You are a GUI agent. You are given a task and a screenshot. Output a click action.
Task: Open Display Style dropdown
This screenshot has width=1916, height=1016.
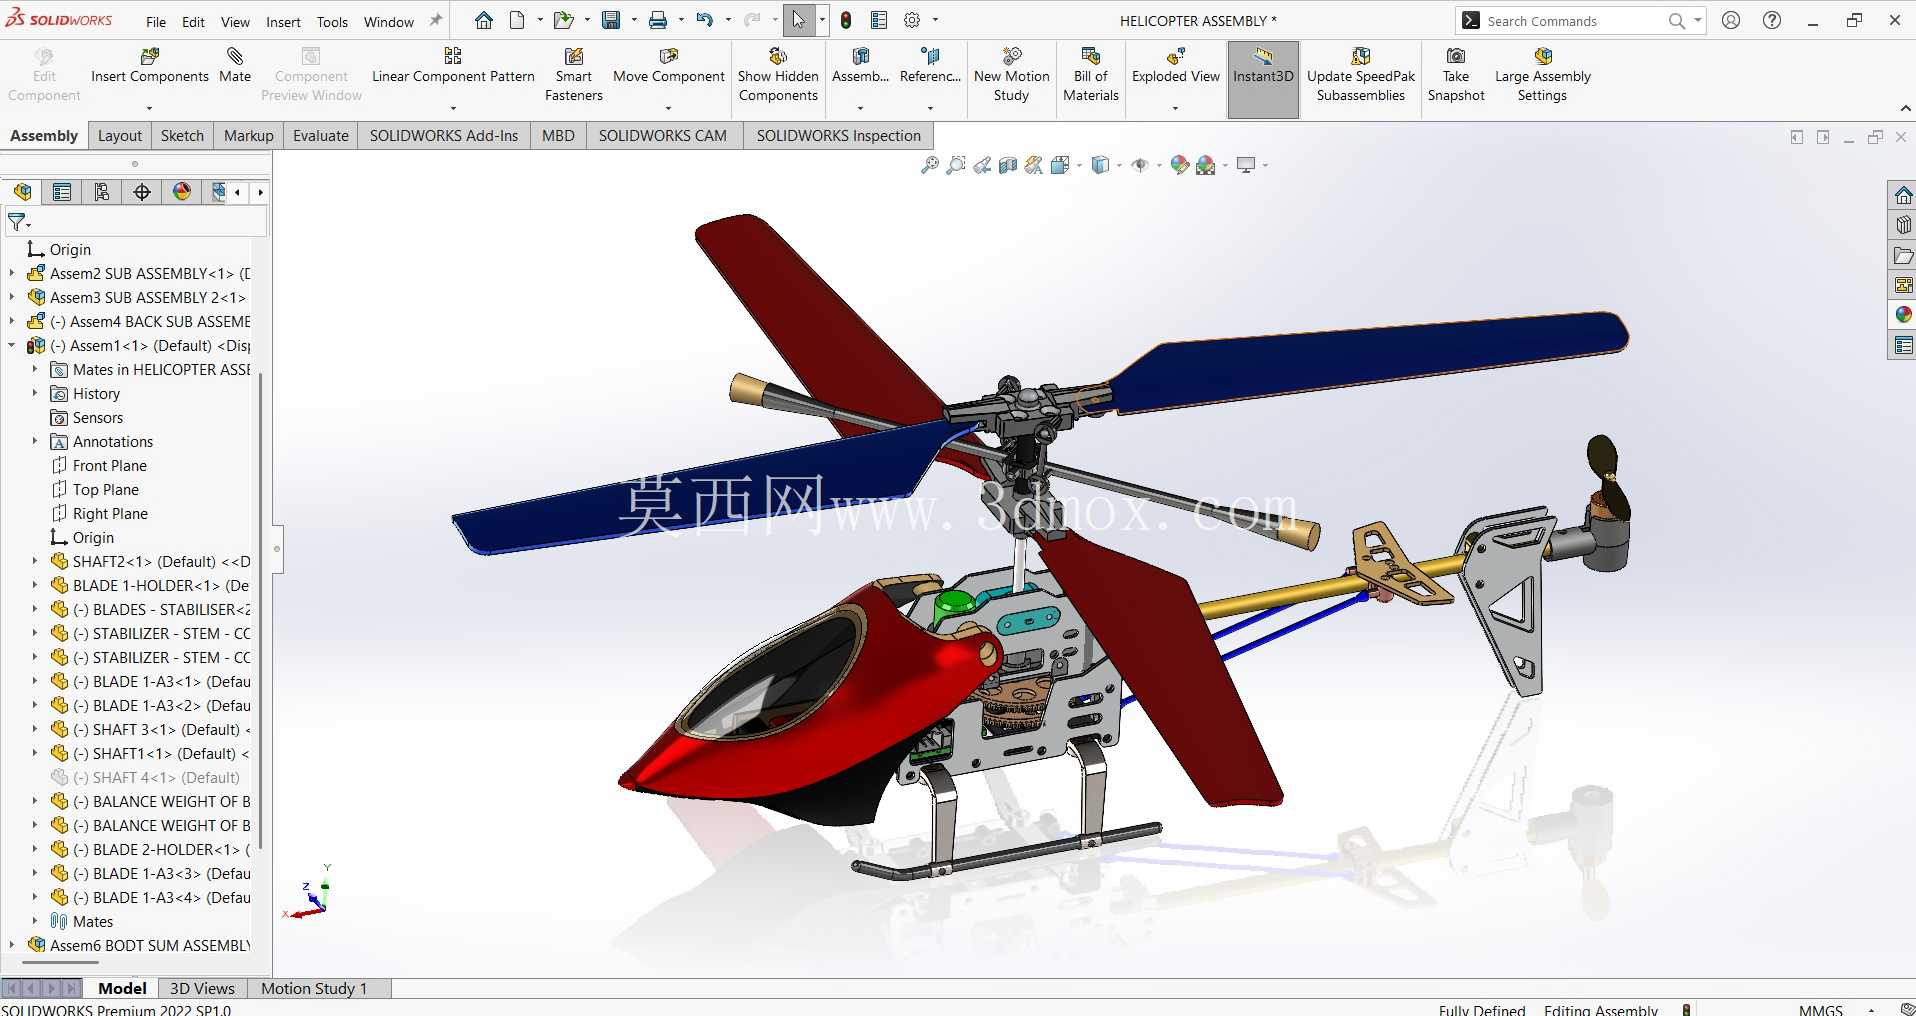click(x=1119, y=166)
